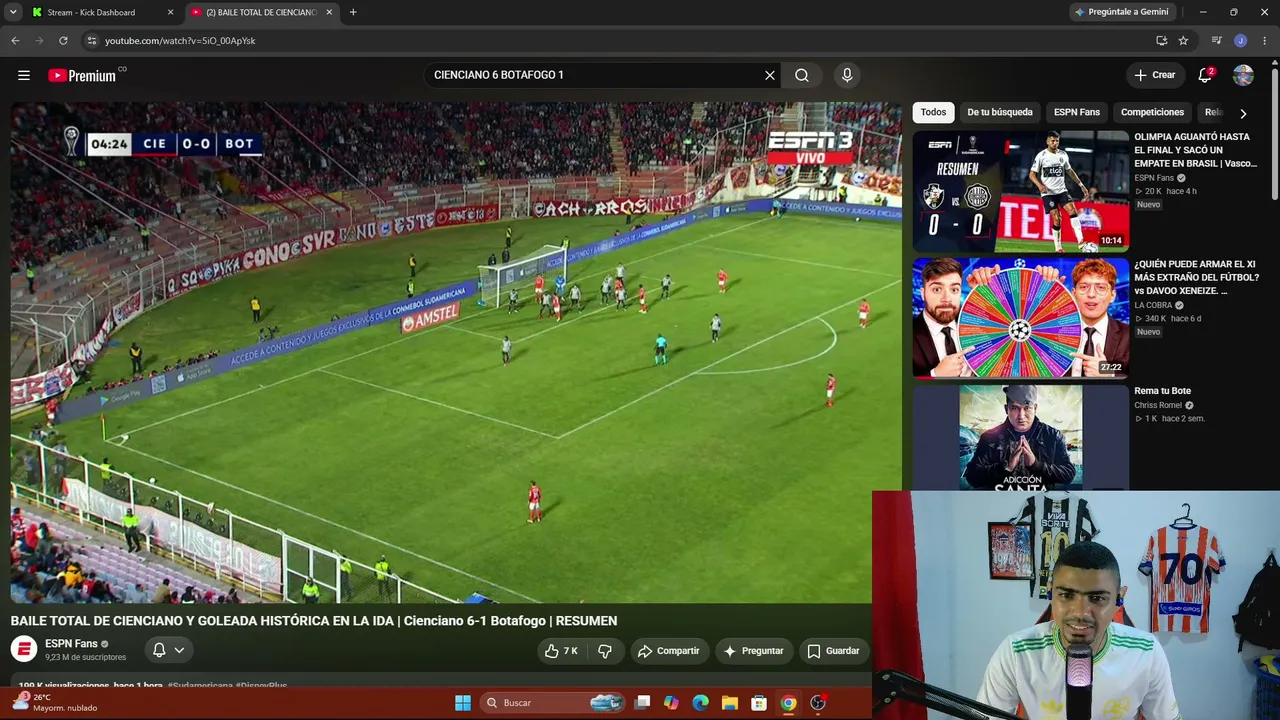Select the BAILE TOTAL DE CIENCIANO tab

click(261, 12)
